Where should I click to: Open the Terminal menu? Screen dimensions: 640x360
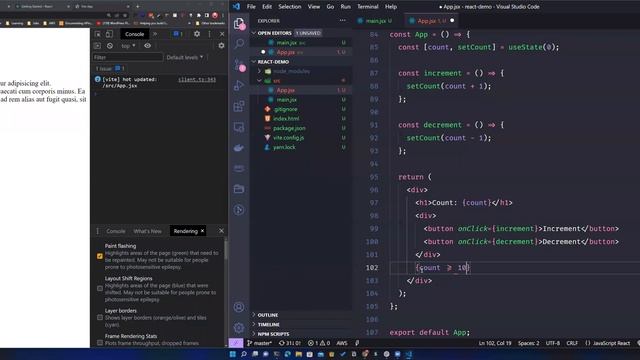coord(368,7)
